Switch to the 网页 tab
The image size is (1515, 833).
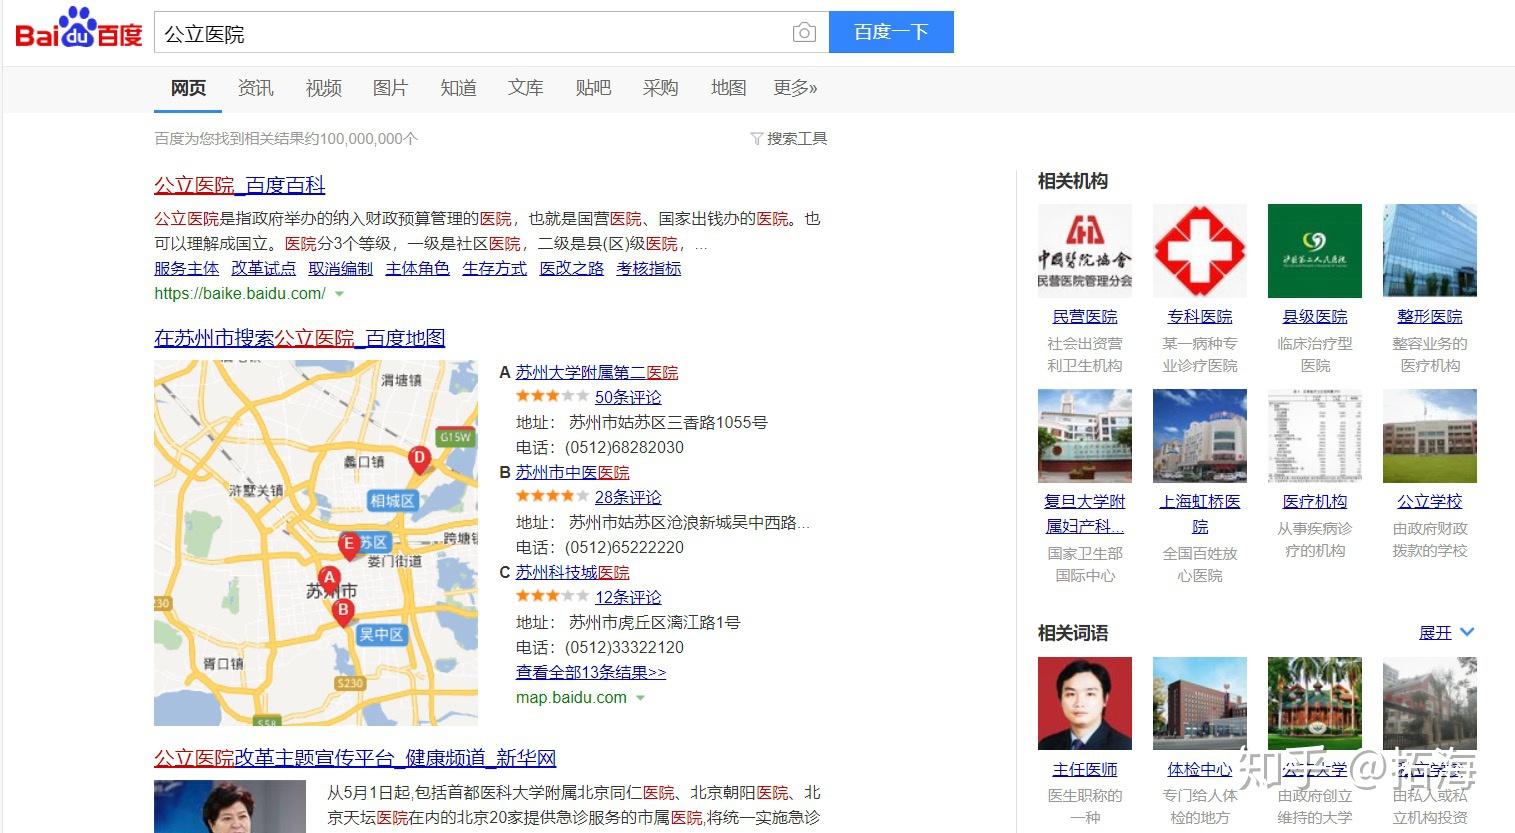(188, 88)
